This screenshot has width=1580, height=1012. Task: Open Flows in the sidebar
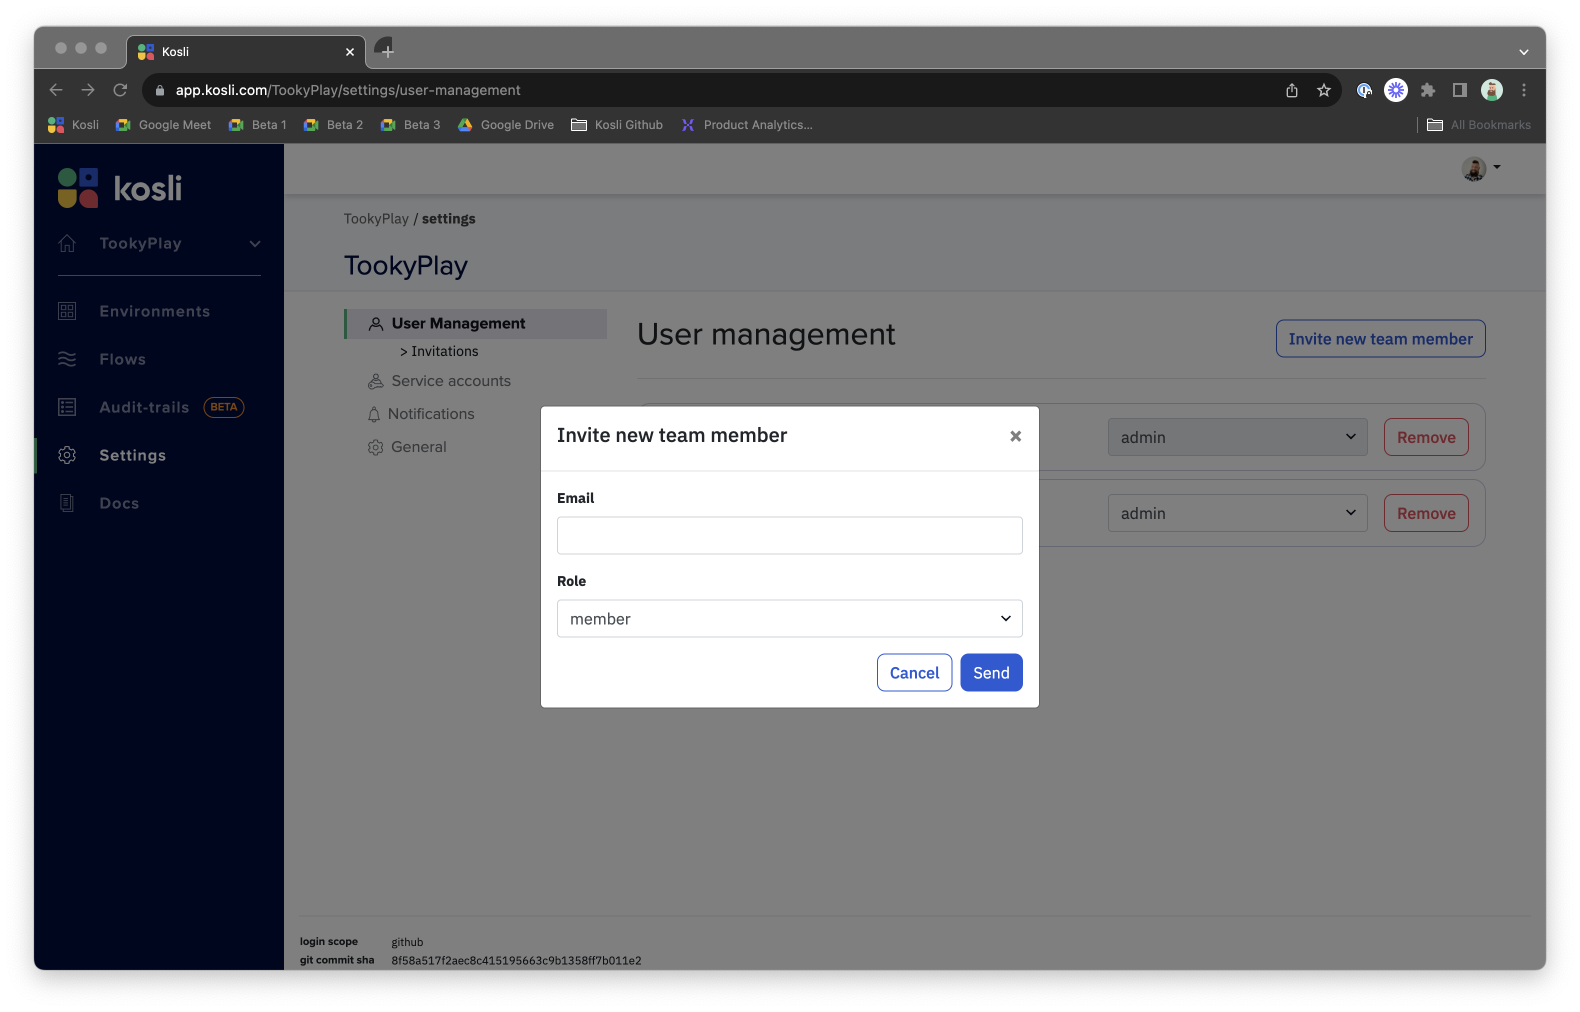123,359
